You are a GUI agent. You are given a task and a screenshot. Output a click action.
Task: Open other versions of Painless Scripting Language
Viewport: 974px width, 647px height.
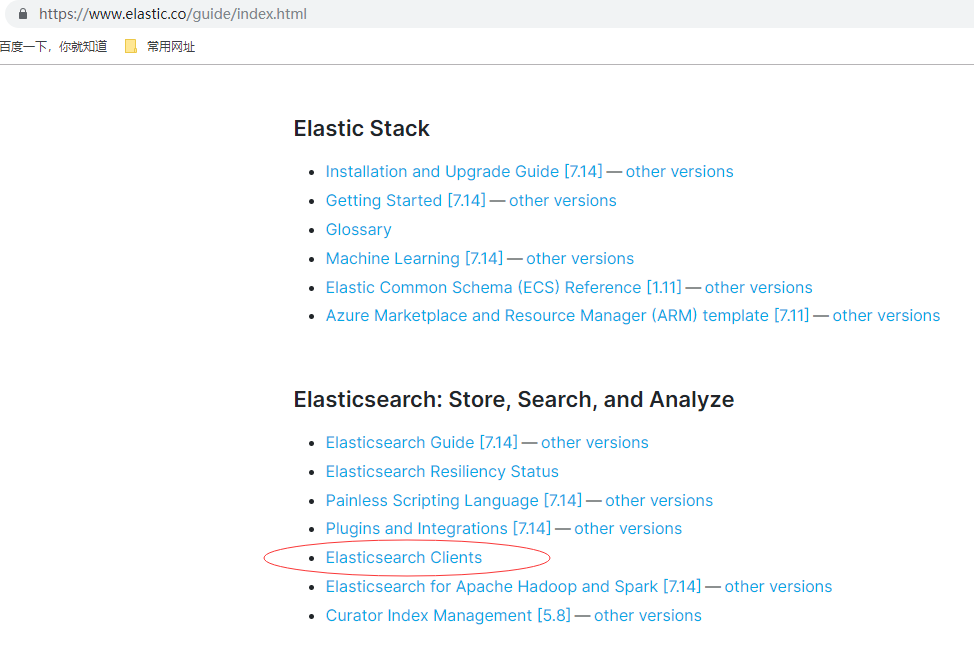click(659, 500)
